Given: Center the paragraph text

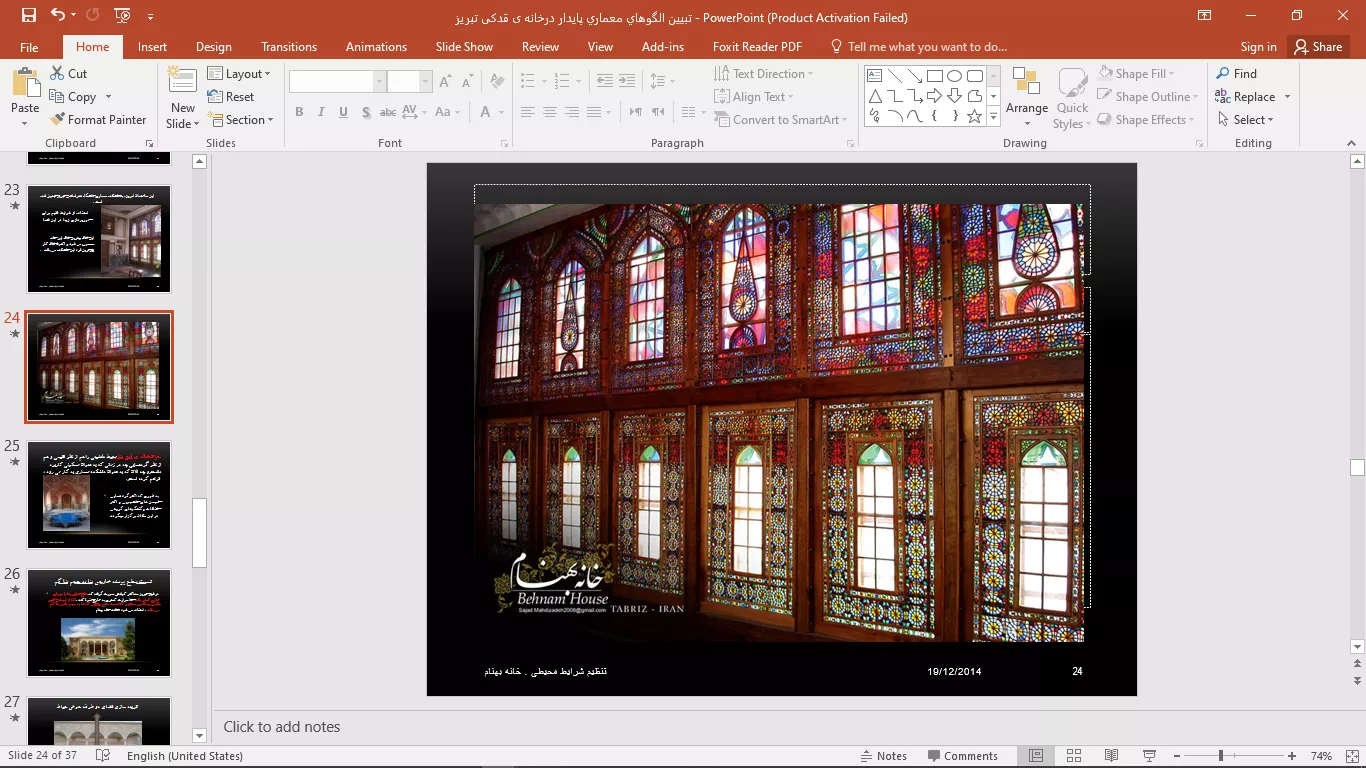Looking at the screenshot, I should click(550, 112).
